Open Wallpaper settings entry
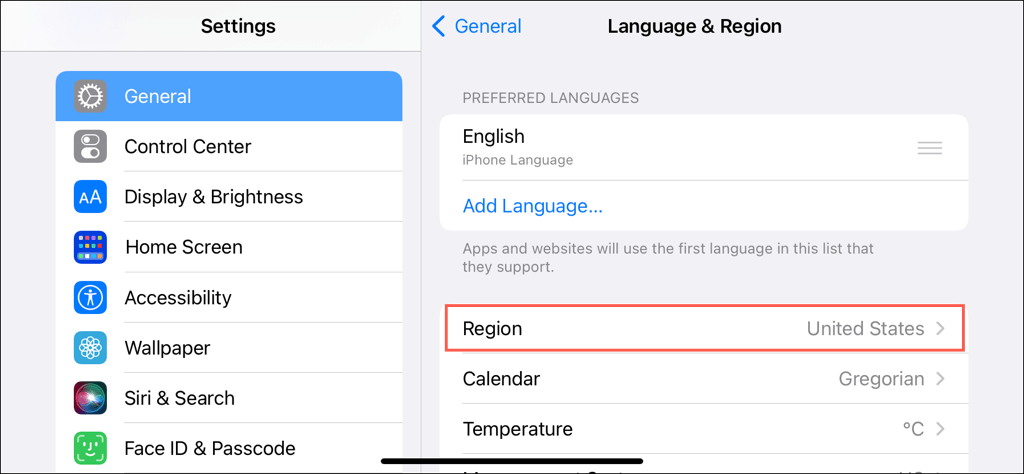Viewport: 1024px width, 474px height. 229,347
